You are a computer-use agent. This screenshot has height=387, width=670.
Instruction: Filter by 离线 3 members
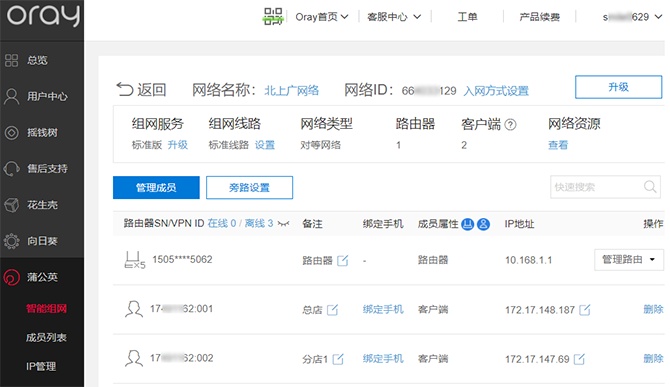click(x=259, y=223)
